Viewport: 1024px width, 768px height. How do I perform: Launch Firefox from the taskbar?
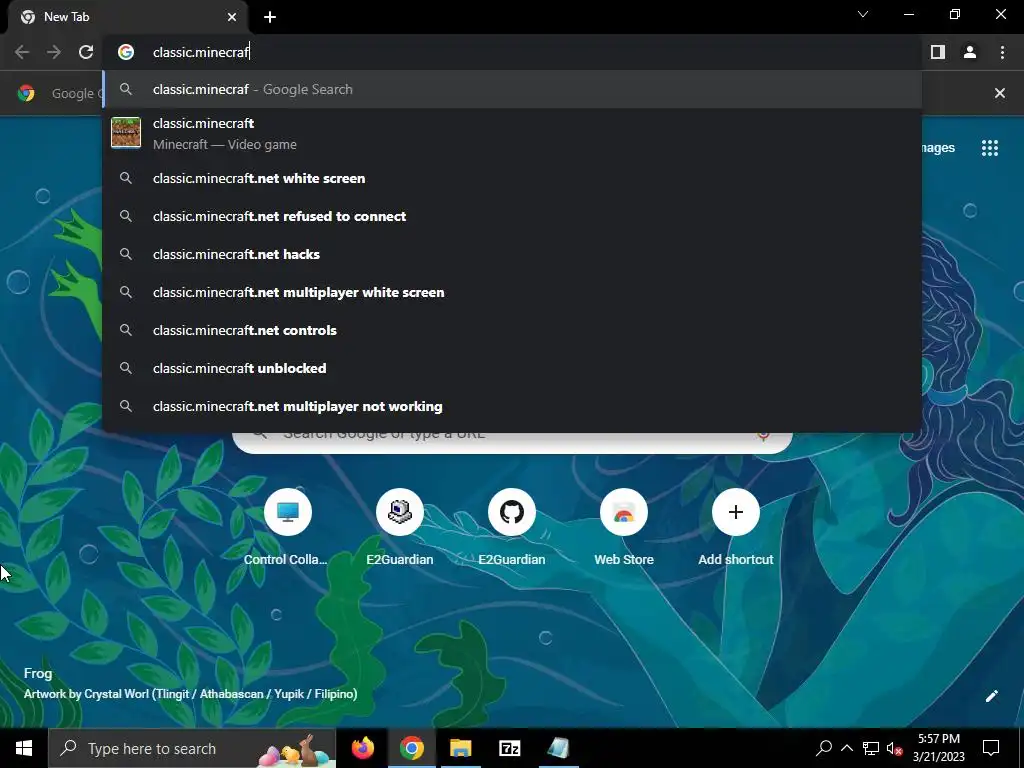[x=362, y=748]
